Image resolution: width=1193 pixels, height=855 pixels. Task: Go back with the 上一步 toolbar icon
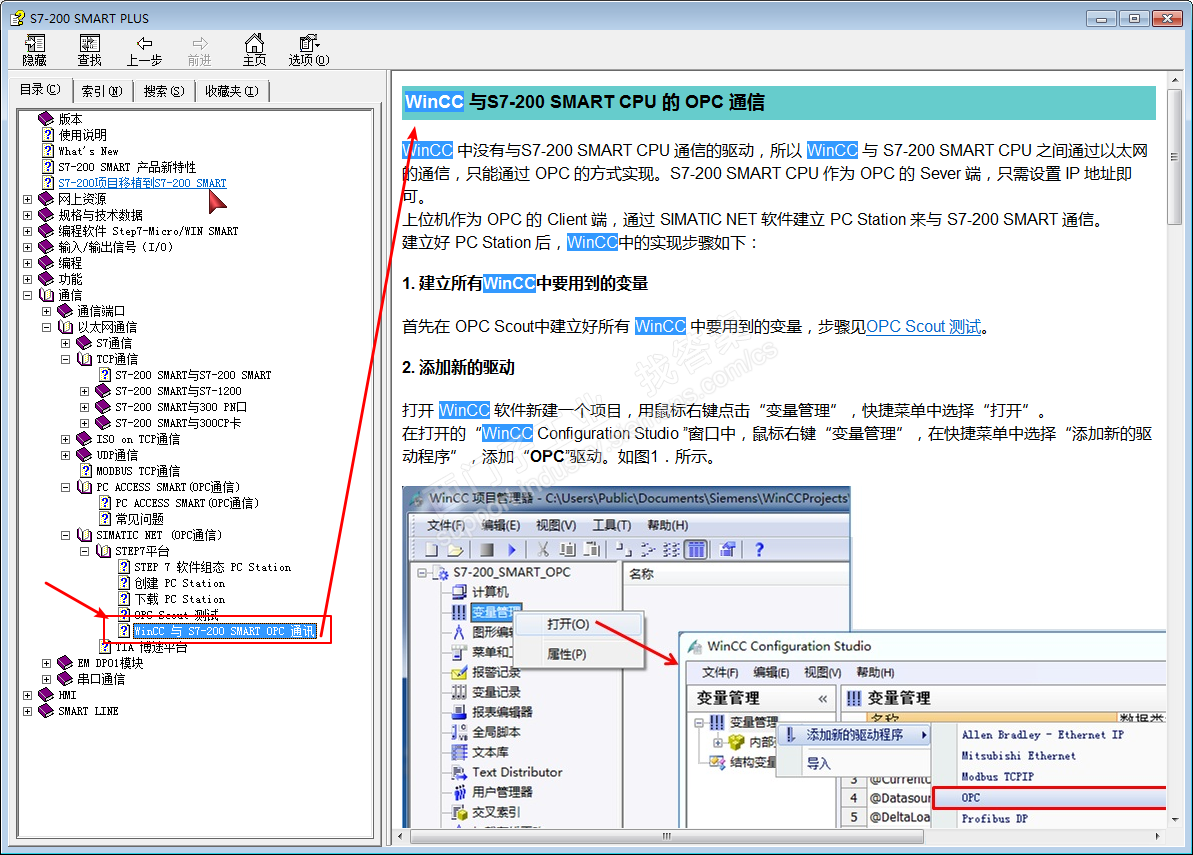(145, 43)
